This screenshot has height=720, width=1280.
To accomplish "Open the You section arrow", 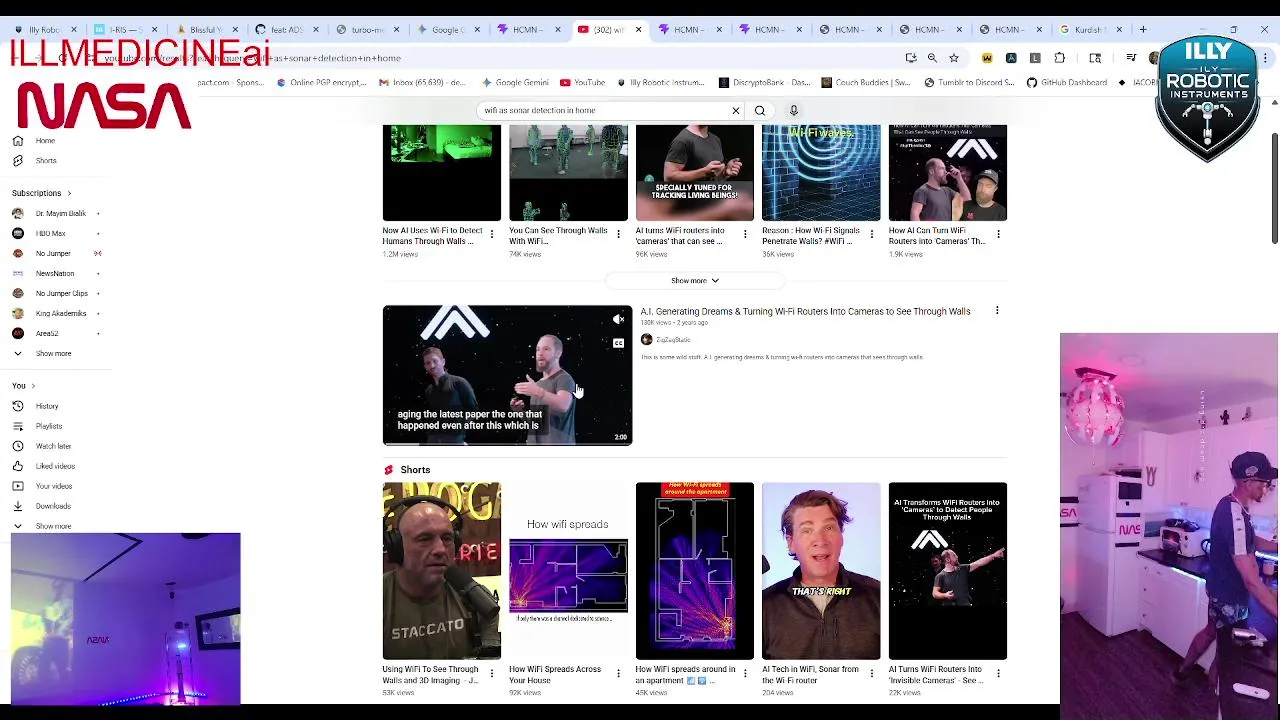I will click(x=33, y=386).
